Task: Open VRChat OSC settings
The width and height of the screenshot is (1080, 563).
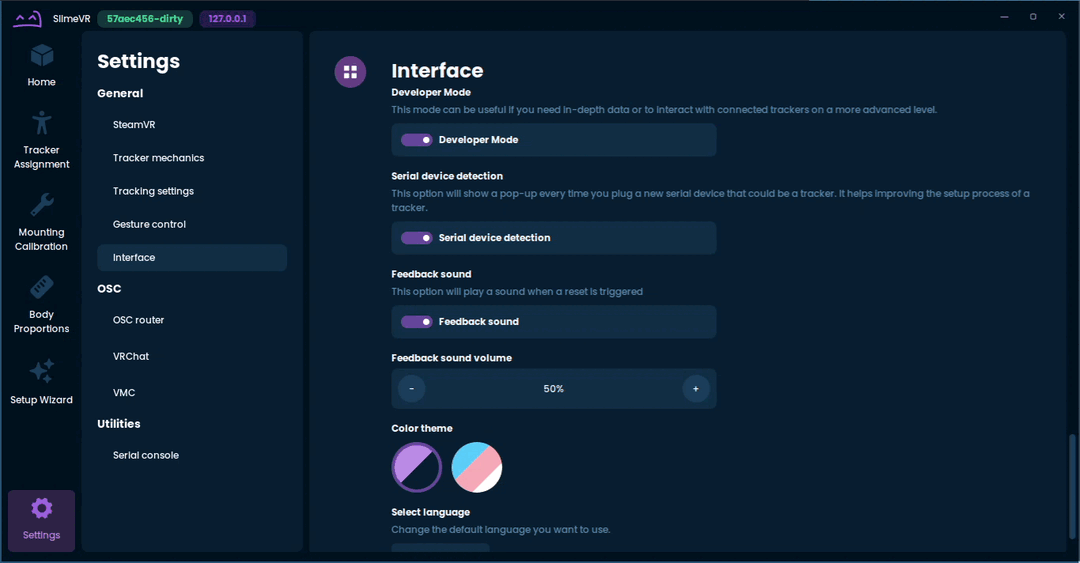Action: point(192,356)
